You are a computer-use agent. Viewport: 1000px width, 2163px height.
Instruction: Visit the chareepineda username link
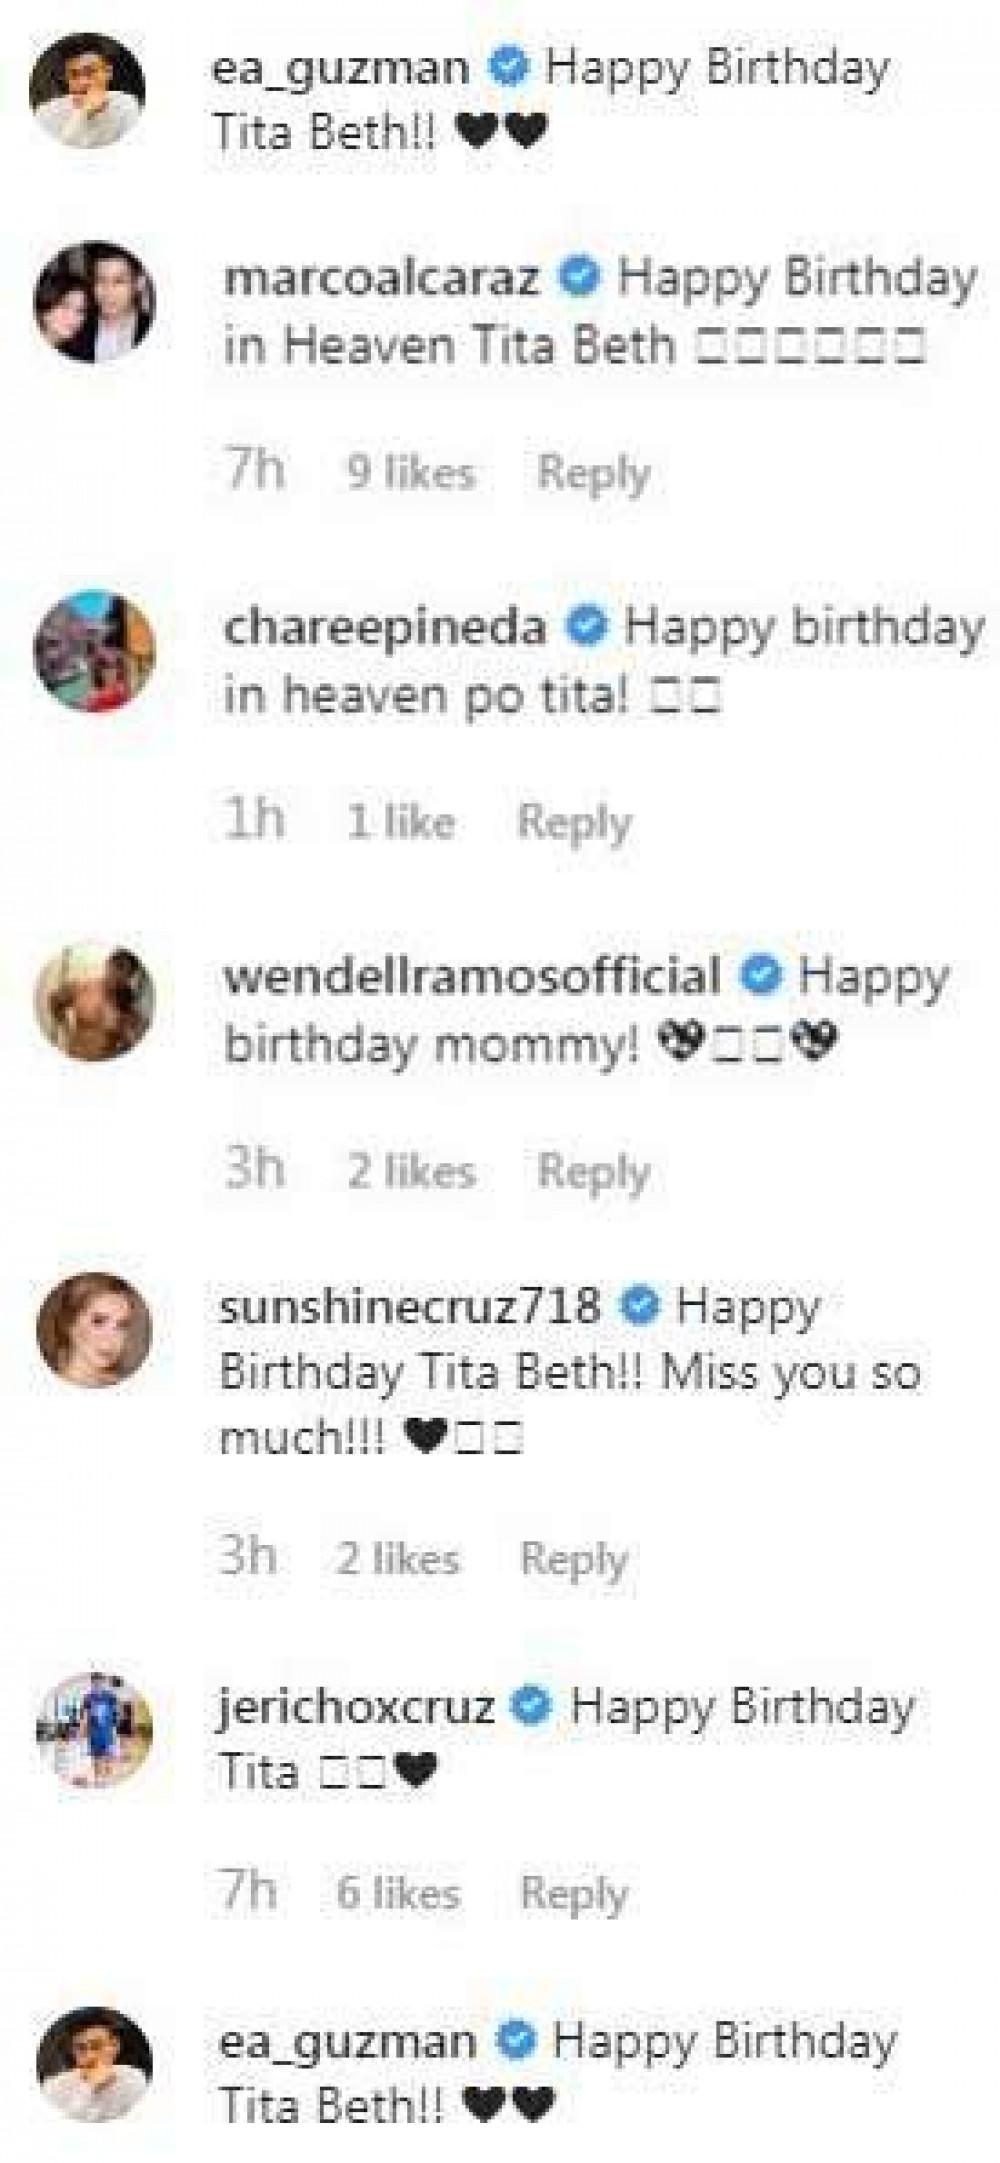pos(385,629)
